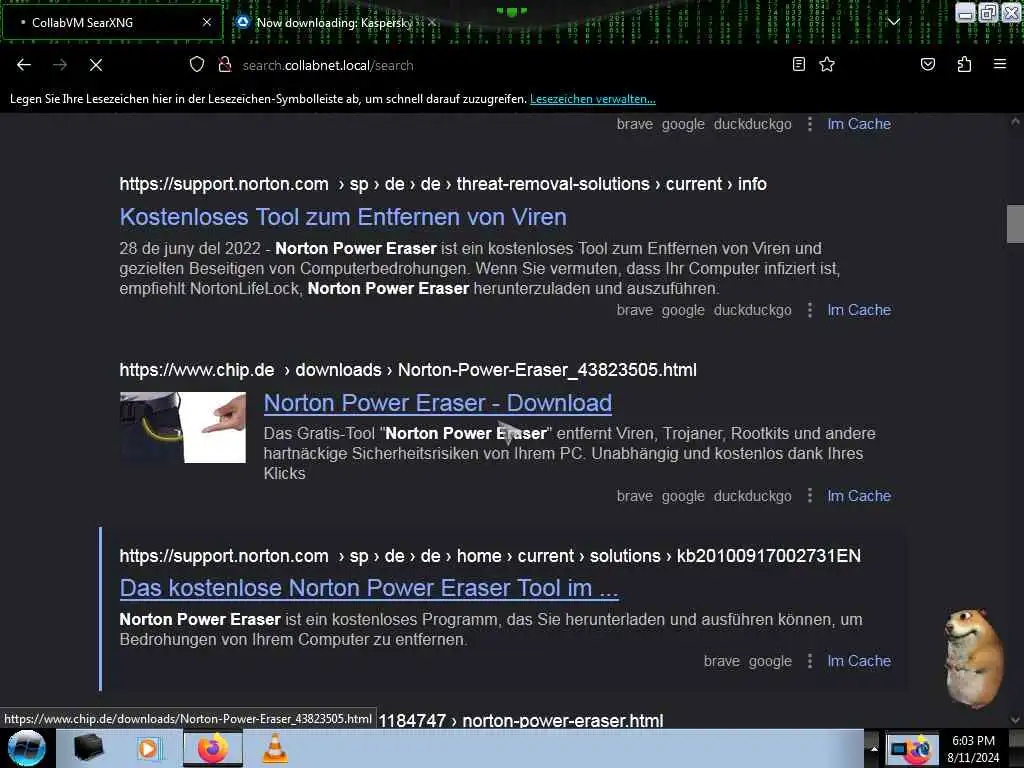Open Lesezeichen verwalten link
The height and width of the screenshot is (768, 1024).
click(x=592, y=99)
